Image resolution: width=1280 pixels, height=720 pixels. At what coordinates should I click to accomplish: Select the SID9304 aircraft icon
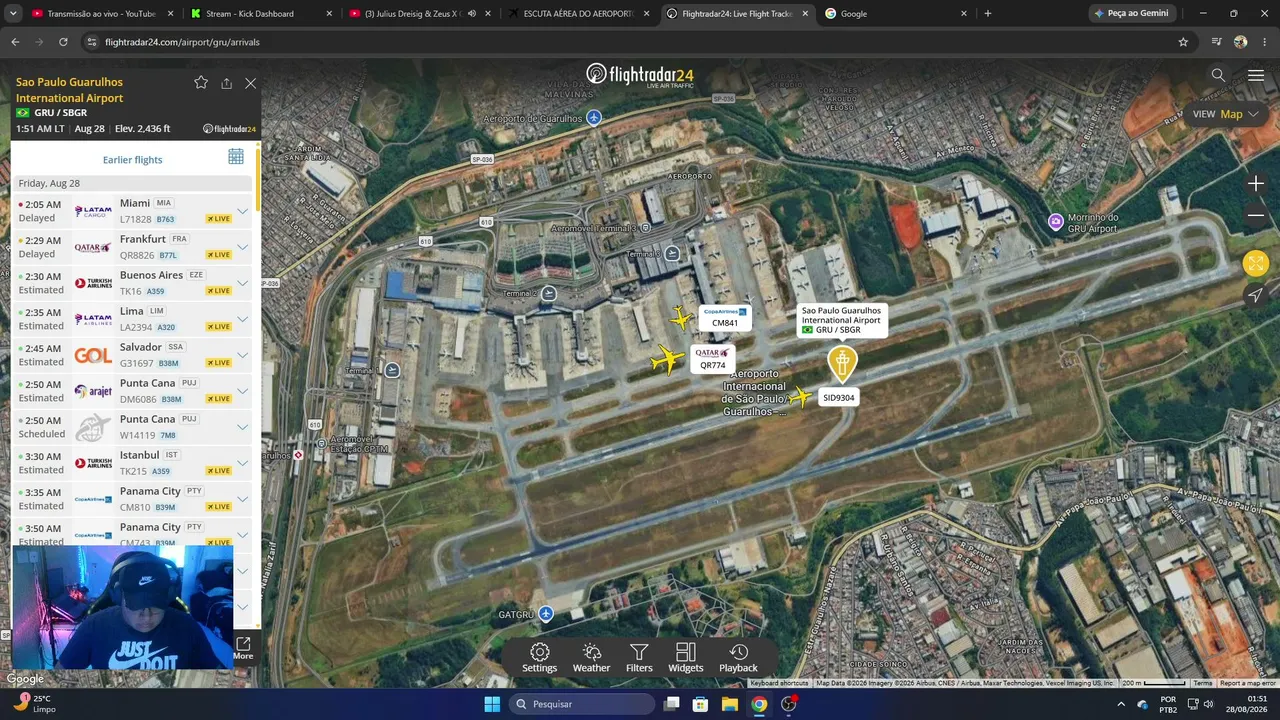point(800,397)
